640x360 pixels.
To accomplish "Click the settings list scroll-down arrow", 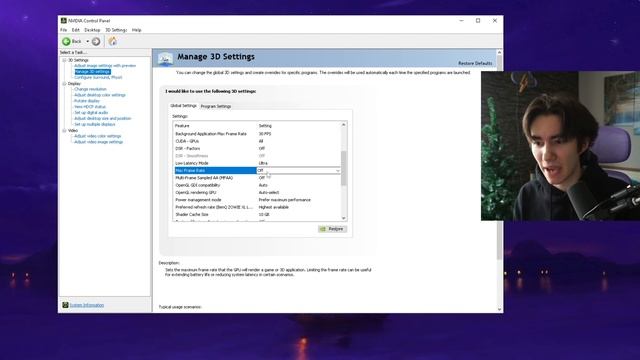I will pyautogui.click(x=344, y=218).
